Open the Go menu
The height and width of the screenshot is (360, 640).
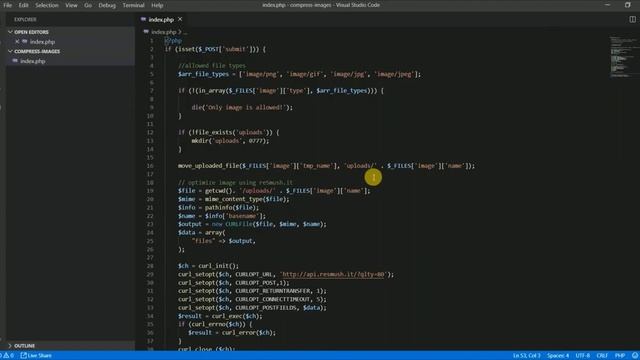click(88, 5)
